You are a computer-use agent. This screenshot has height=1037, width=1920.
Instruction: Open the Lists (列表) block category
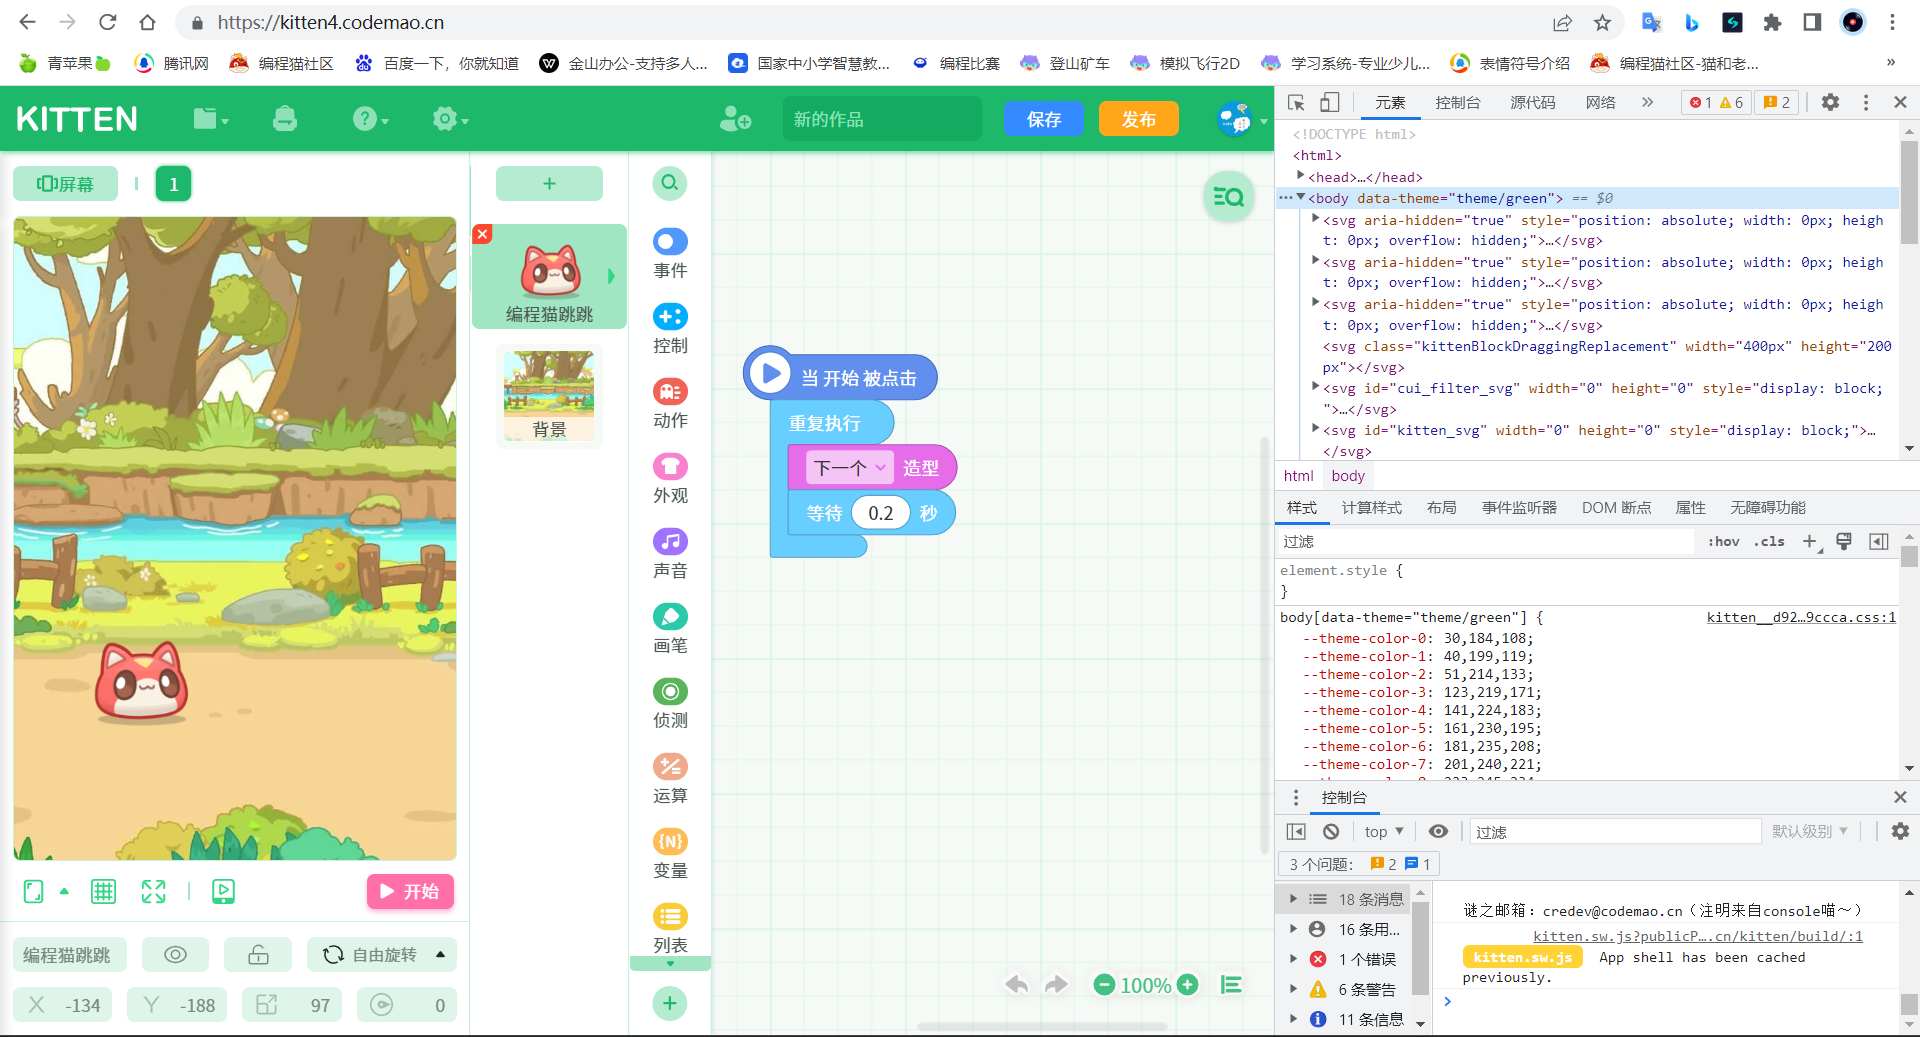point(670,929)
